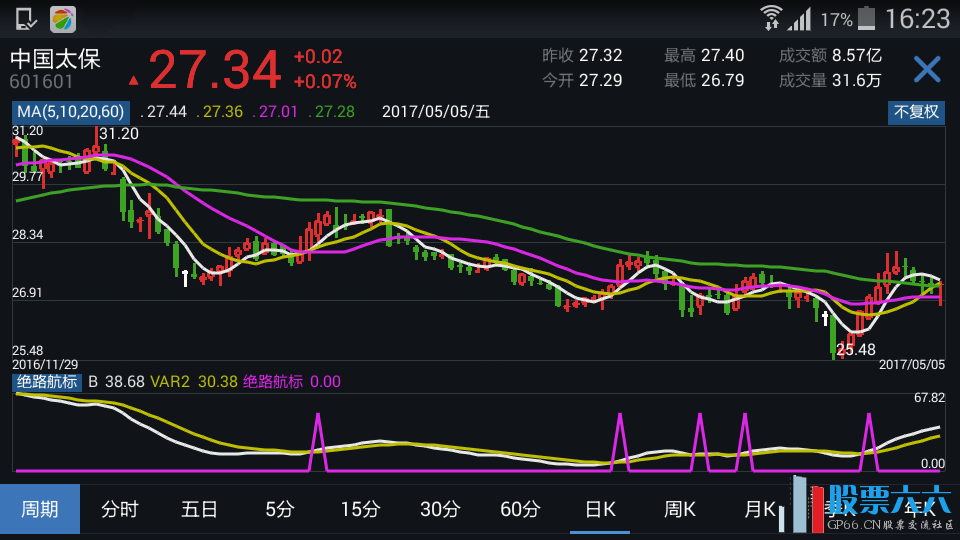Select the 15分 chart tab
This screenshot has width=960, height=540.
coord(360,509)
